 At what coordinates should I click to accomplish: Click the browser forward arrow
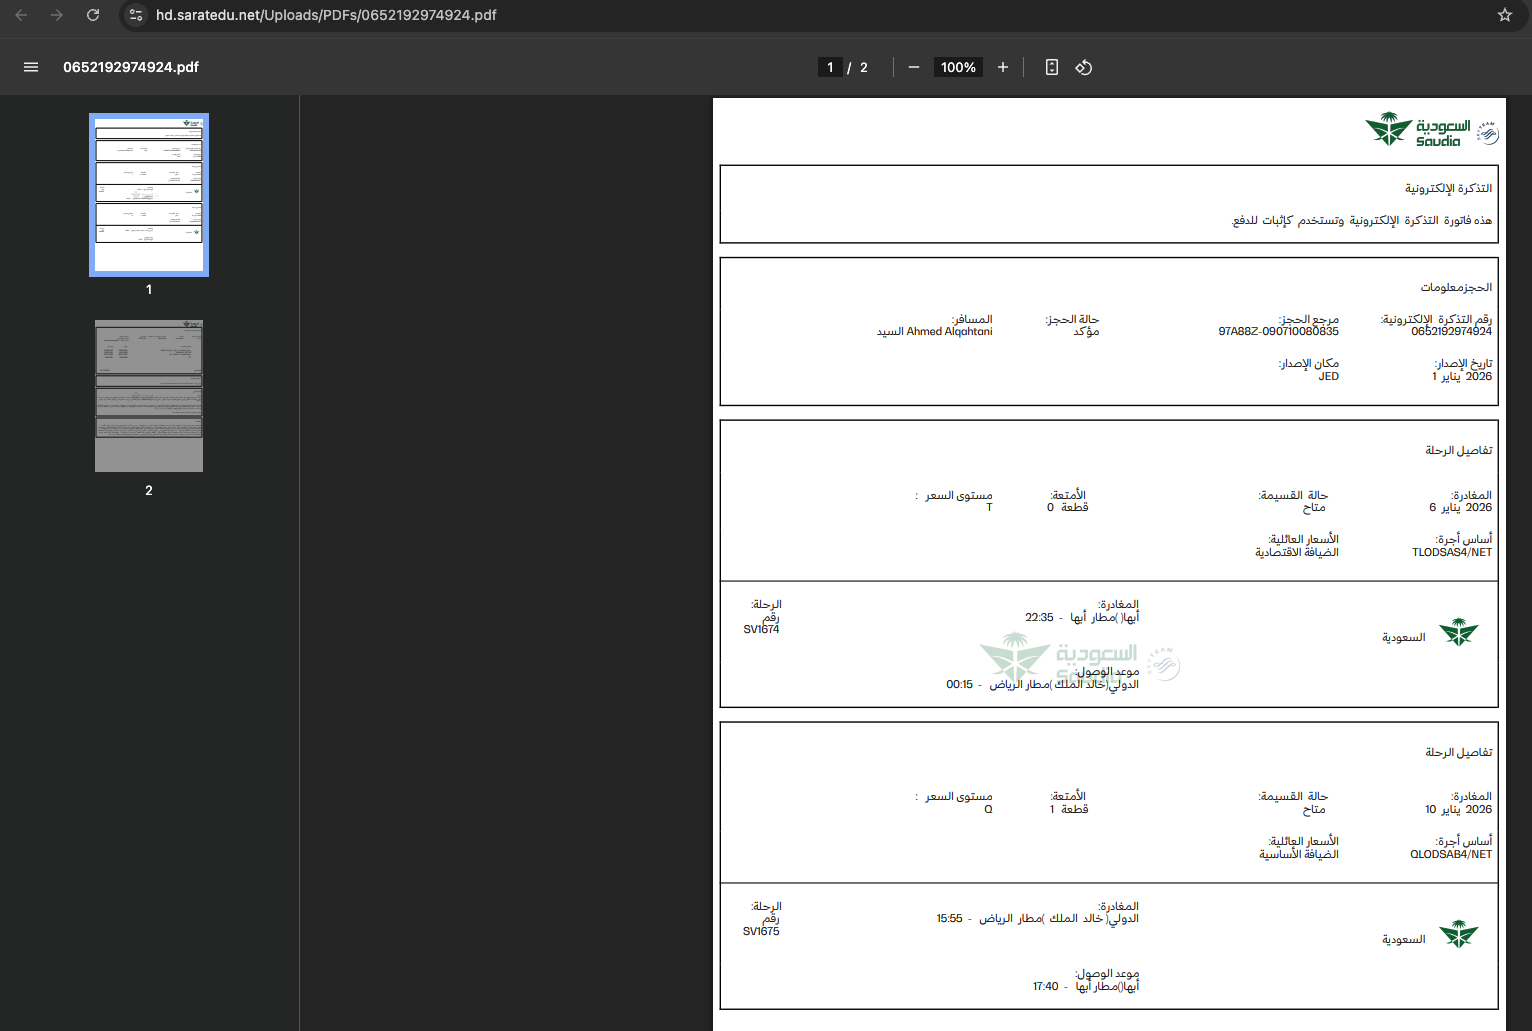pos(57,15)
